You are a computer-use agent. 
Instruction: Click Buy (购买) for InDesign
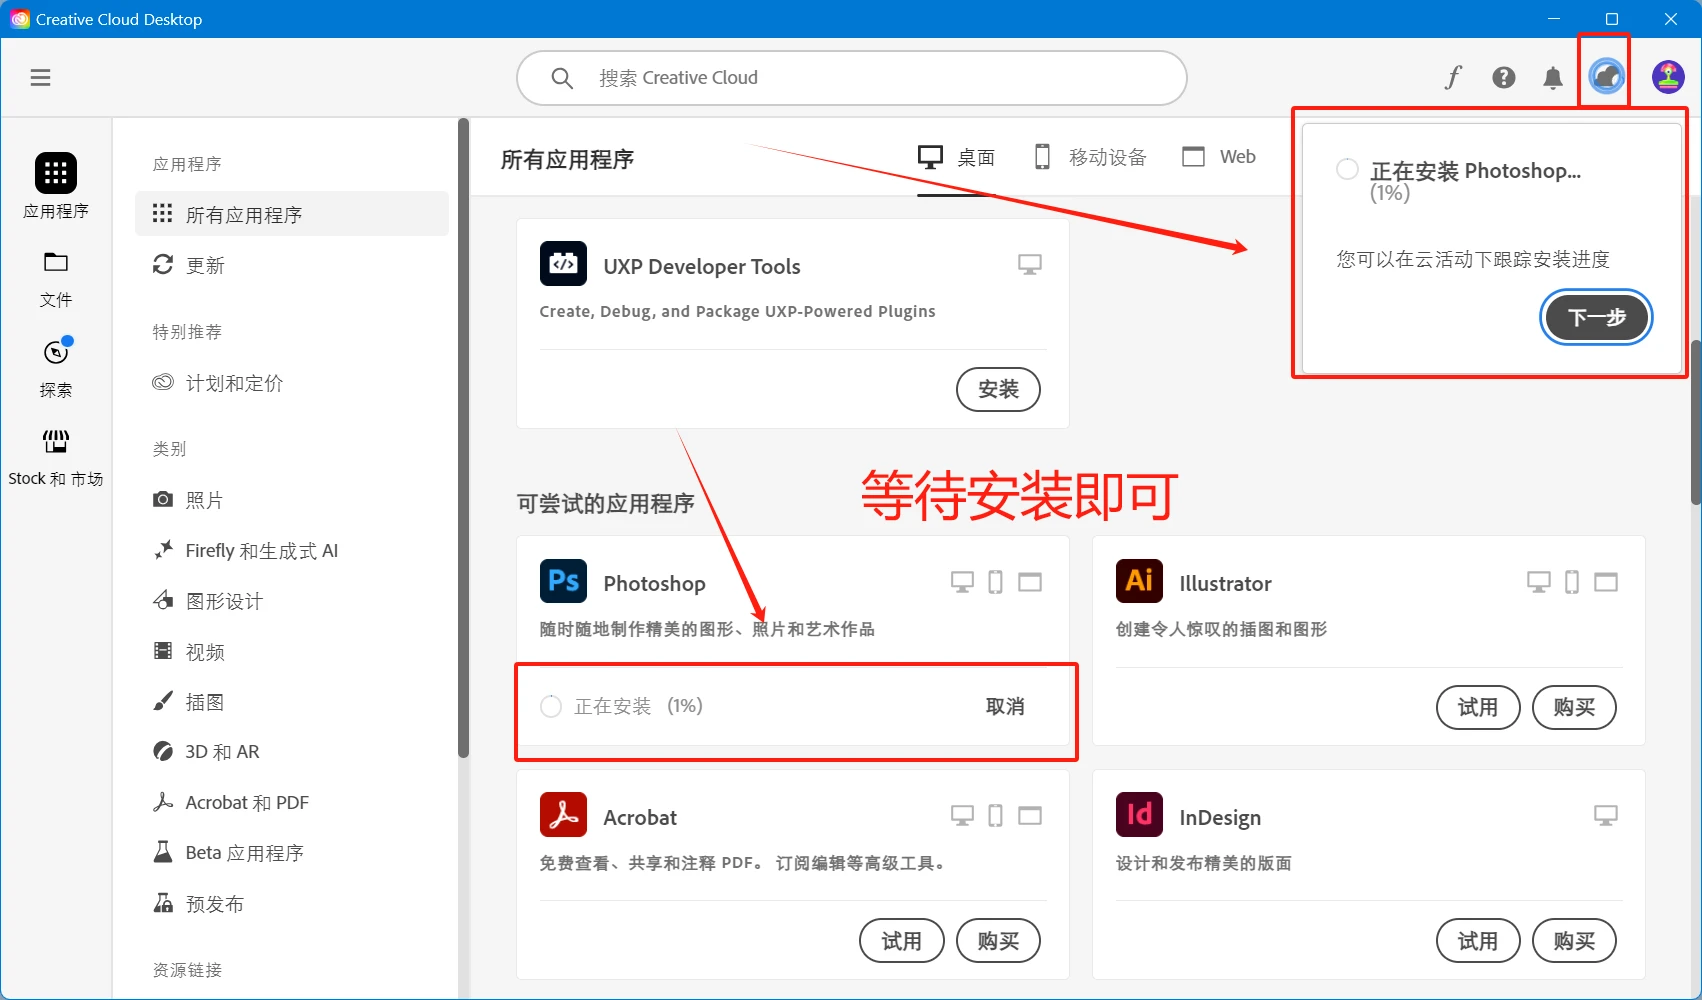[x=1574, y=941]
